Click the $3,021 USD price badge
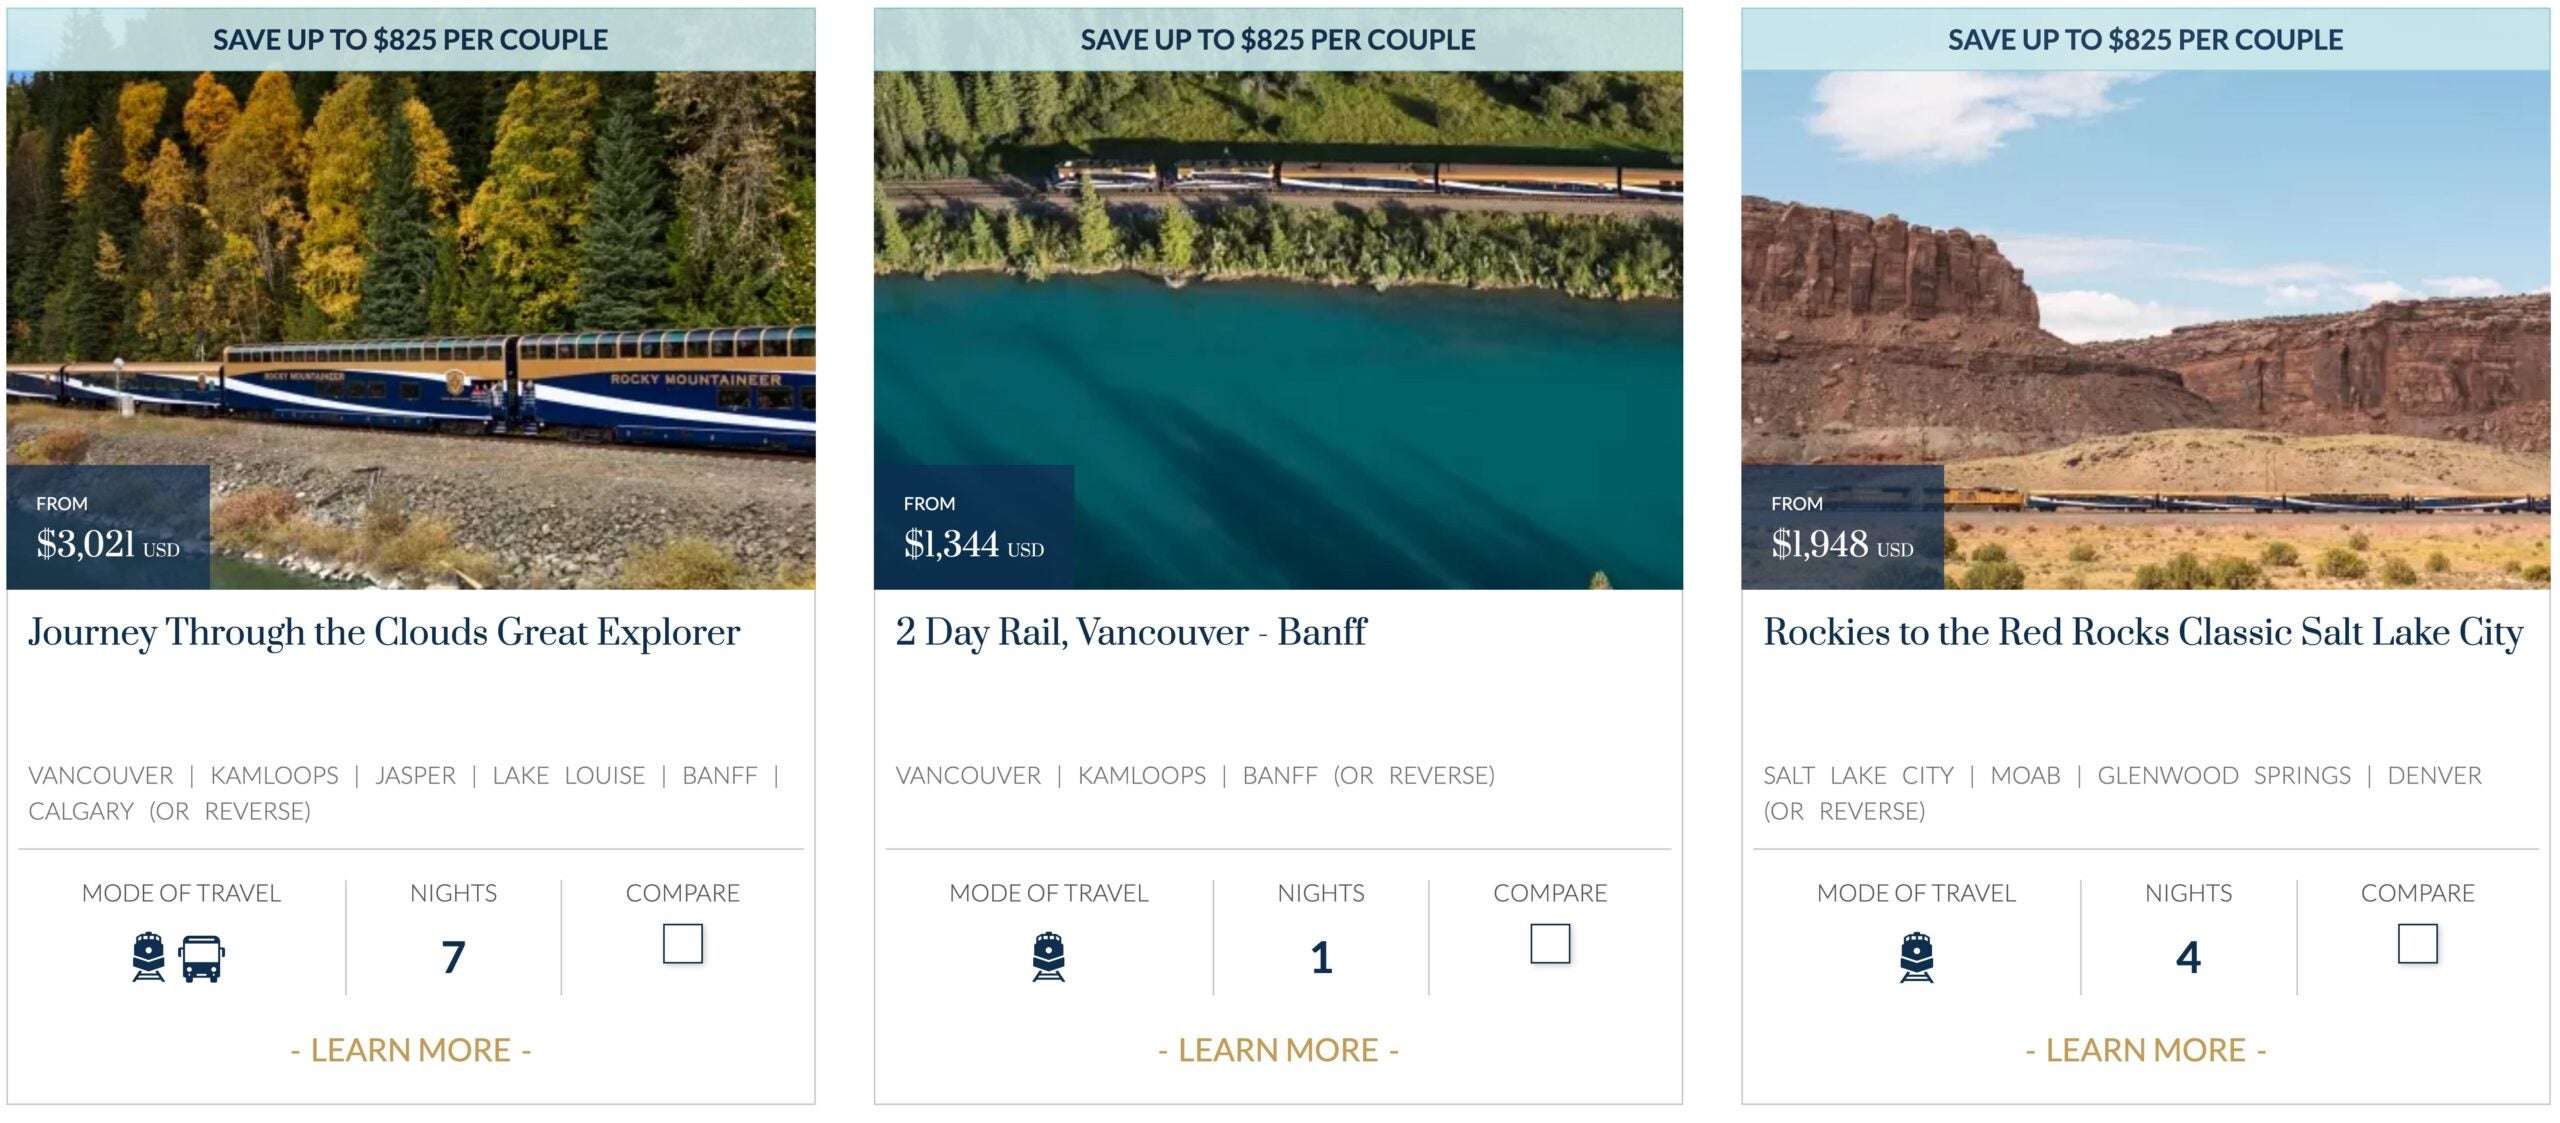Viewport: 2560px width, 1123px height. click(108, 527)
